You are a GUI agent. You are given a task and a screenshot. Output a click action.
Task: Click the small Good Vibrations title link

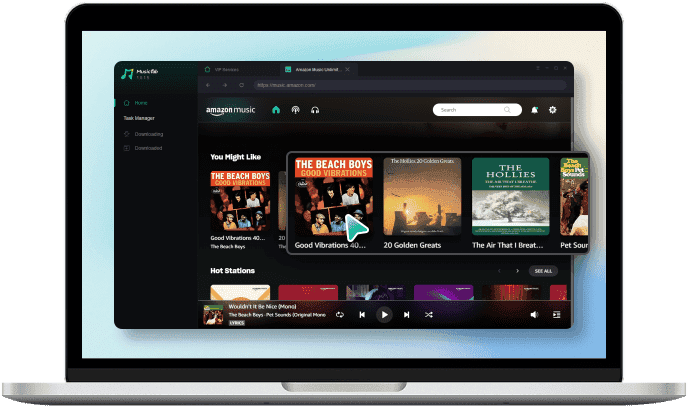point(238,238)
